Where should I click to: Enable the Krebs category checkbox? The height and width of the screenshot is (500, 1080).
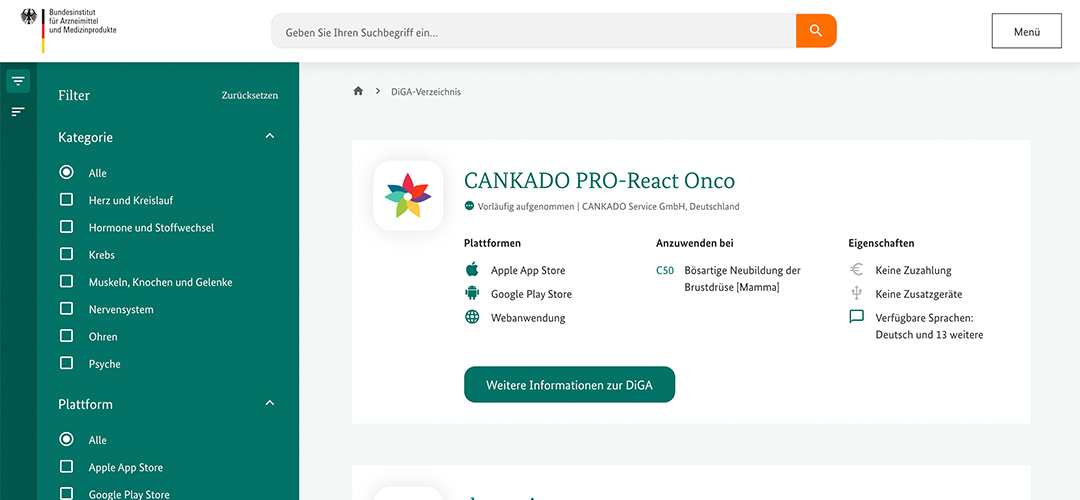66,254
